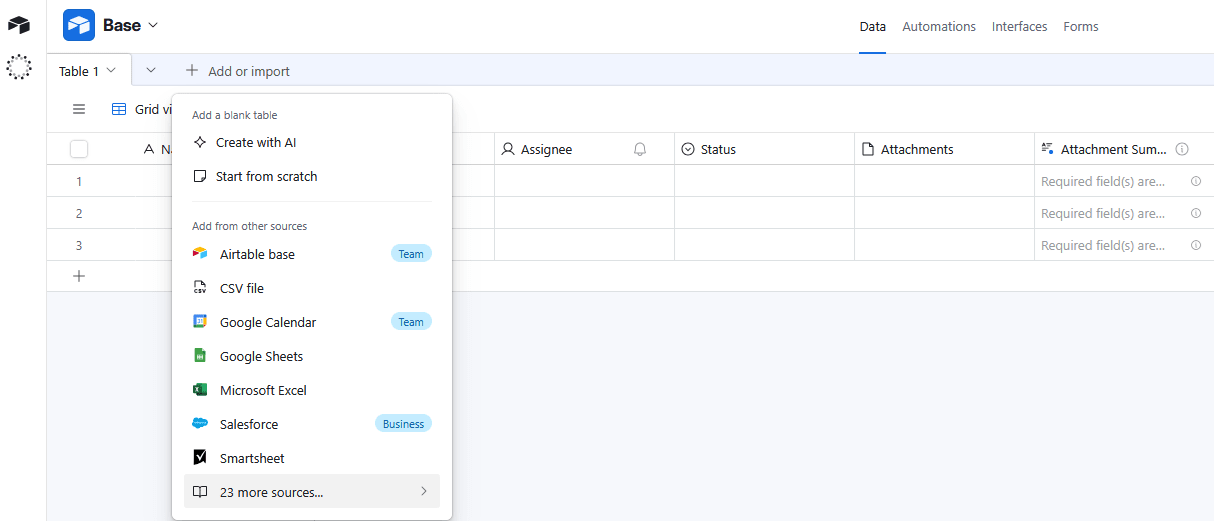This screenshot has height=521, width=1214.
Task: Select Google Sheets as import source
Action: point(261,356)
